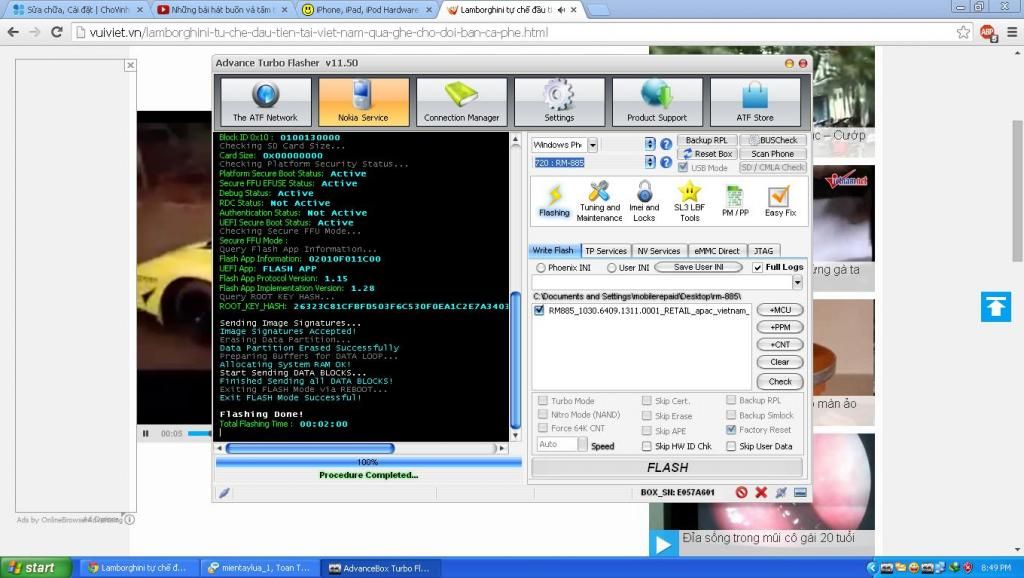Image resolution: width=1024 pixels, height=578 pixels.
Task: Click the red X icon in status bar
Action: click(x=761, y=492)
